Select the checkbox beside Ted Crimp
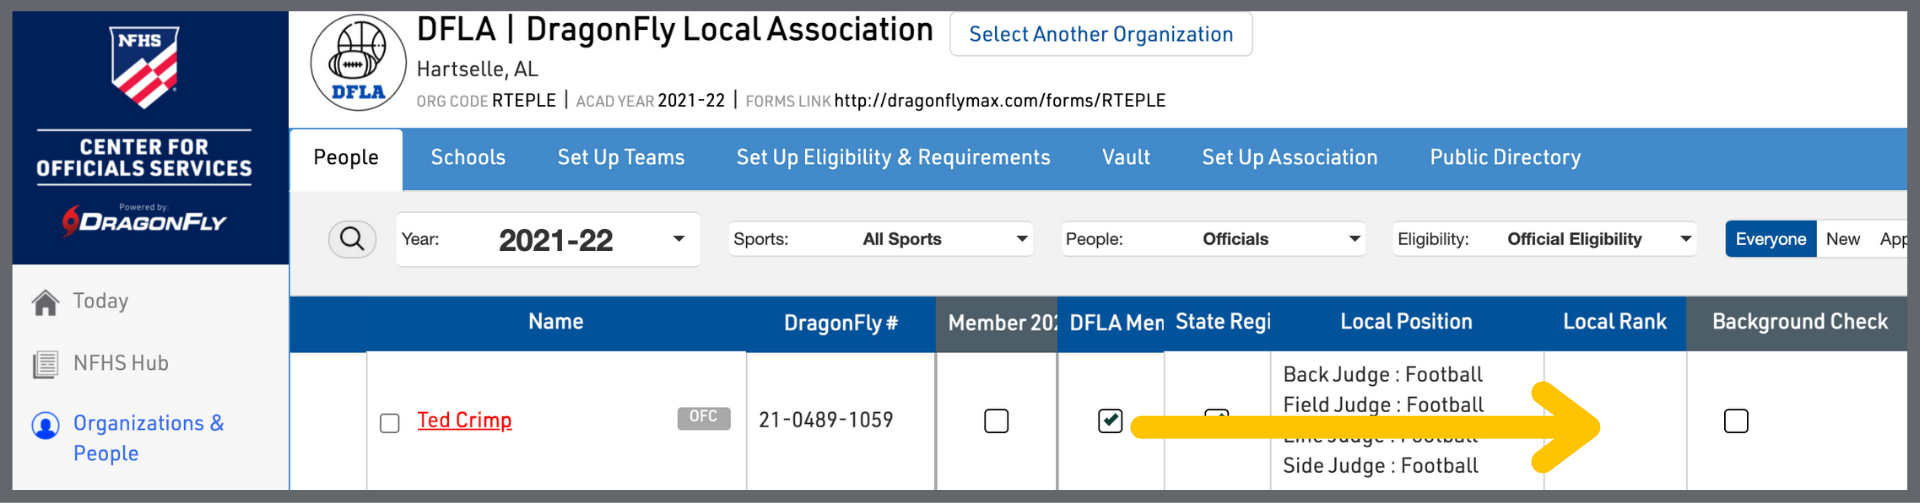Viewport: 1920px width, 503px height. pos(390,423)
